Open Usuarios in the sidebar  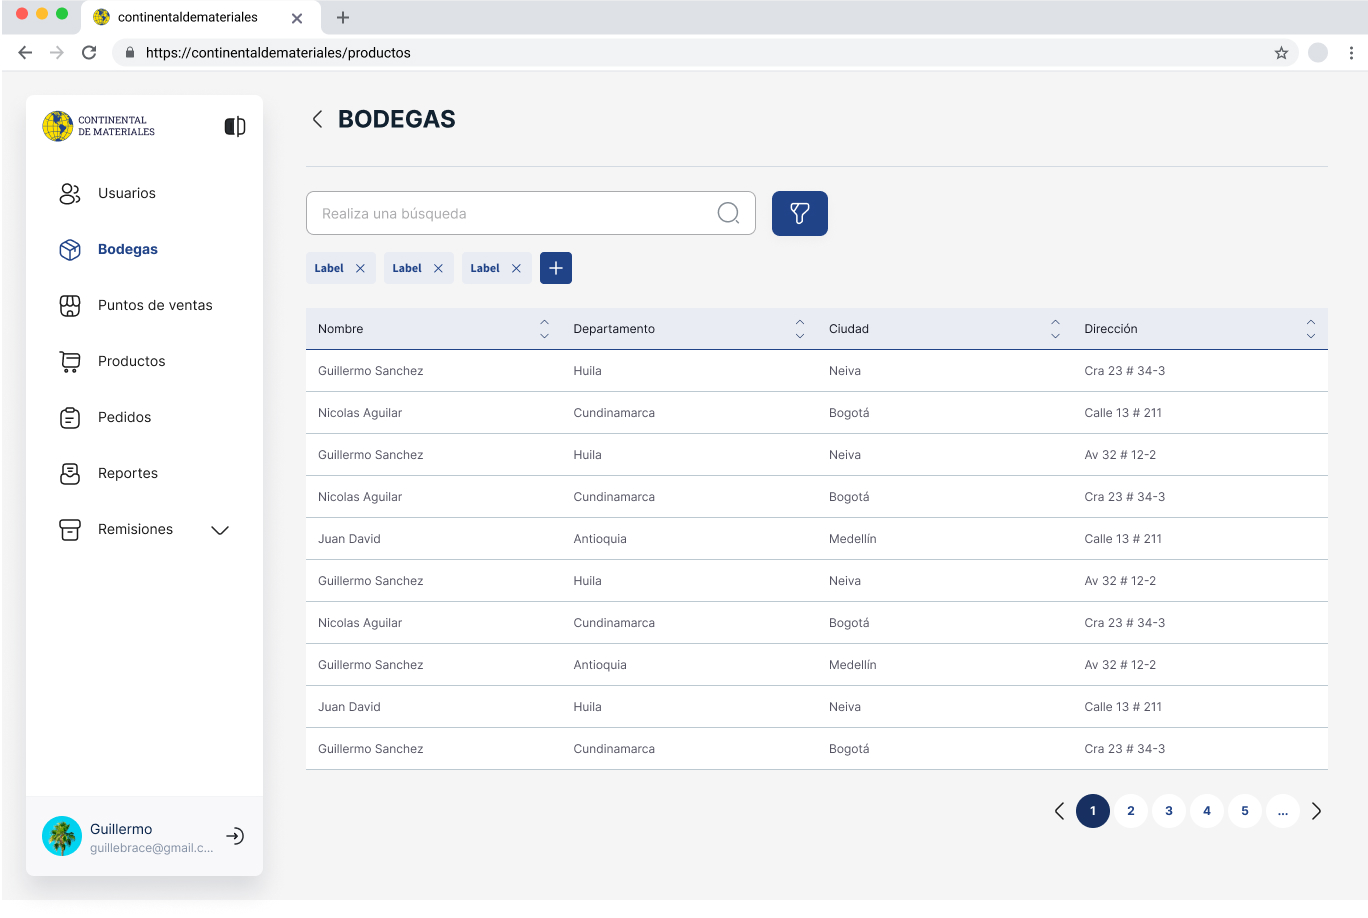pyautogui.click(x=127, y=193)
